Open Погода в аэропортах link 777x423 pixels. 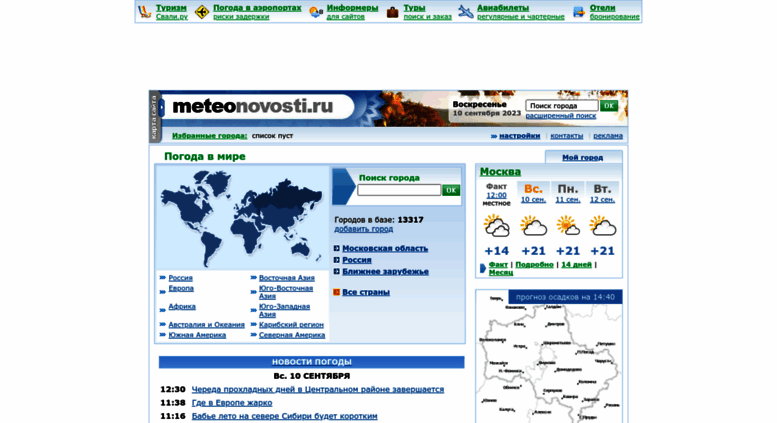[257, 8]
